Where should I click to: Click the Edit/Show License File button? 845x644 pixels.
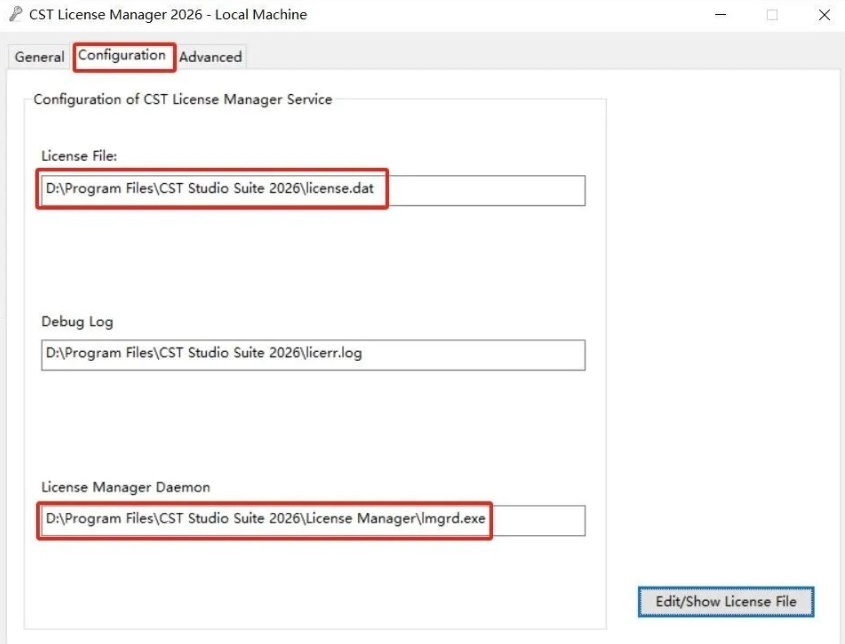coord(726,601)
